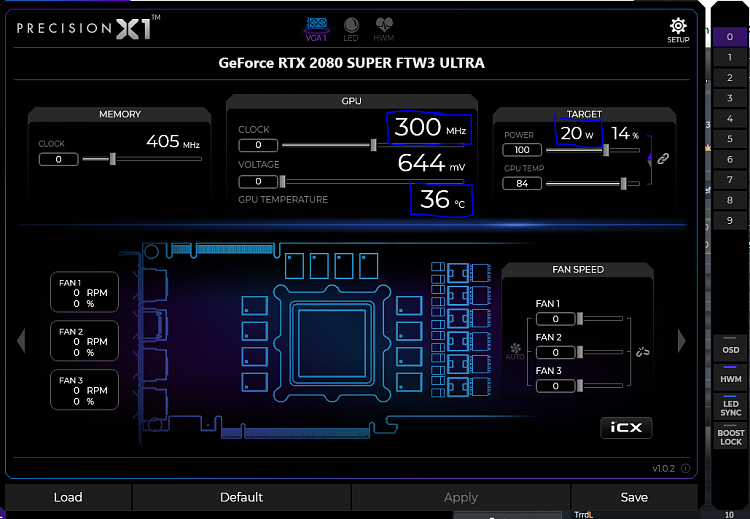Select profile slot 7

tap(729, 180)
